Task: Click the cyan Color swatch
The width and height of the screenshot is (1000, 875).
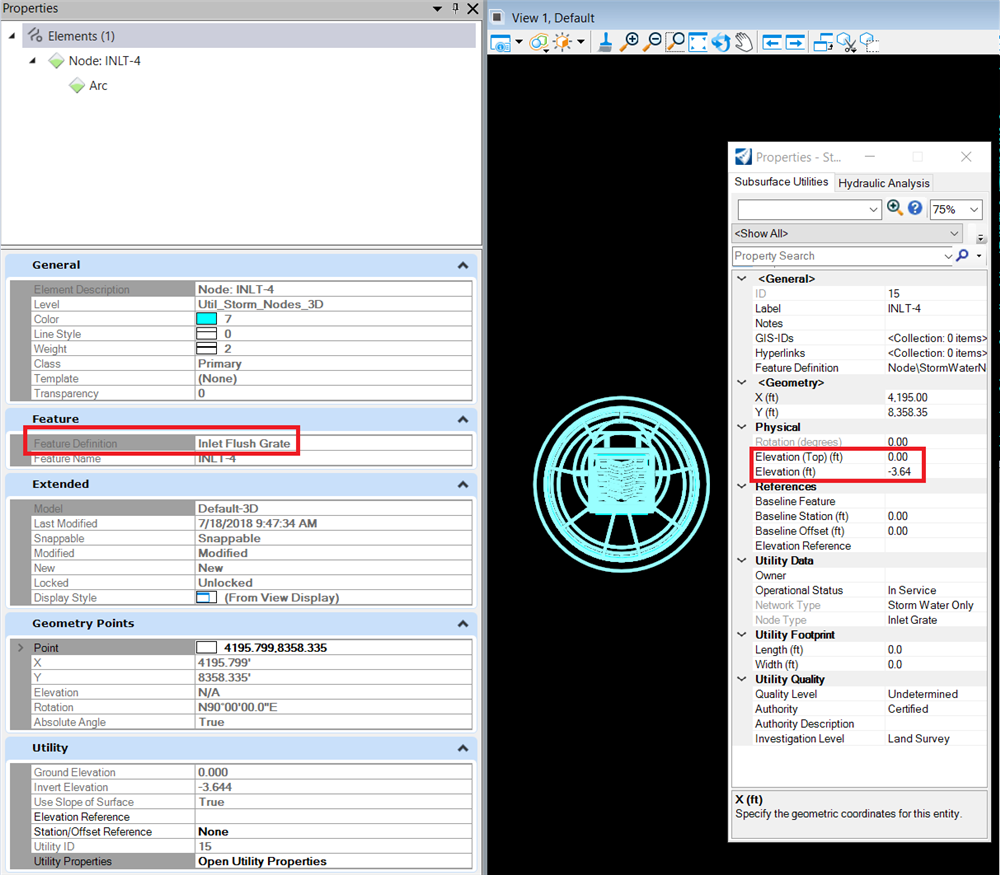Action: point(207,319)
